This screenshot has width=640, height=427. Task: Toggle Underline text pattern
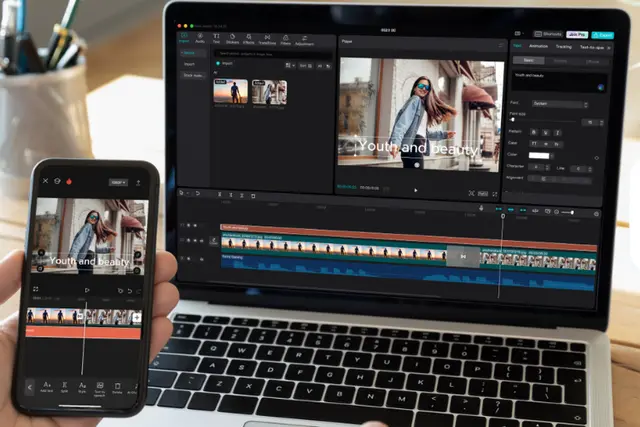click(546, 132)
